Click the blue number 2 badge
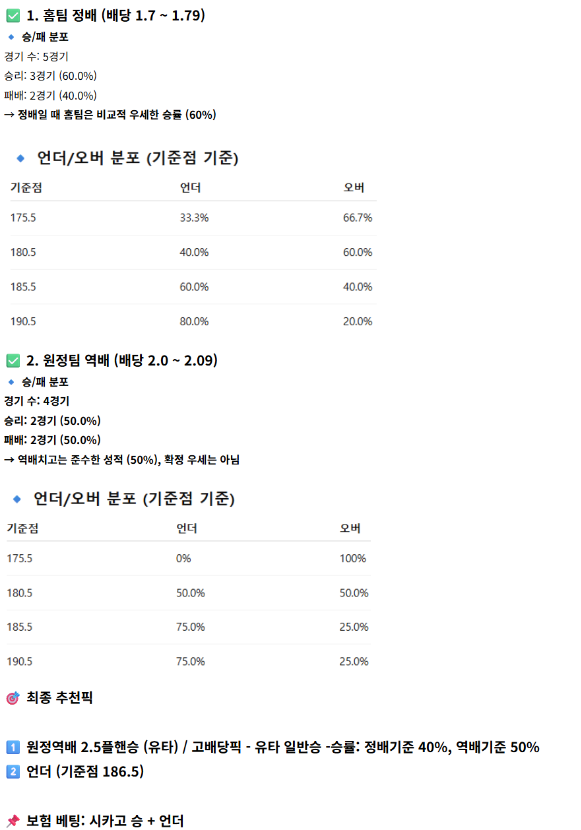Viewport: 581px width, 830px height. tap(13, 772)
